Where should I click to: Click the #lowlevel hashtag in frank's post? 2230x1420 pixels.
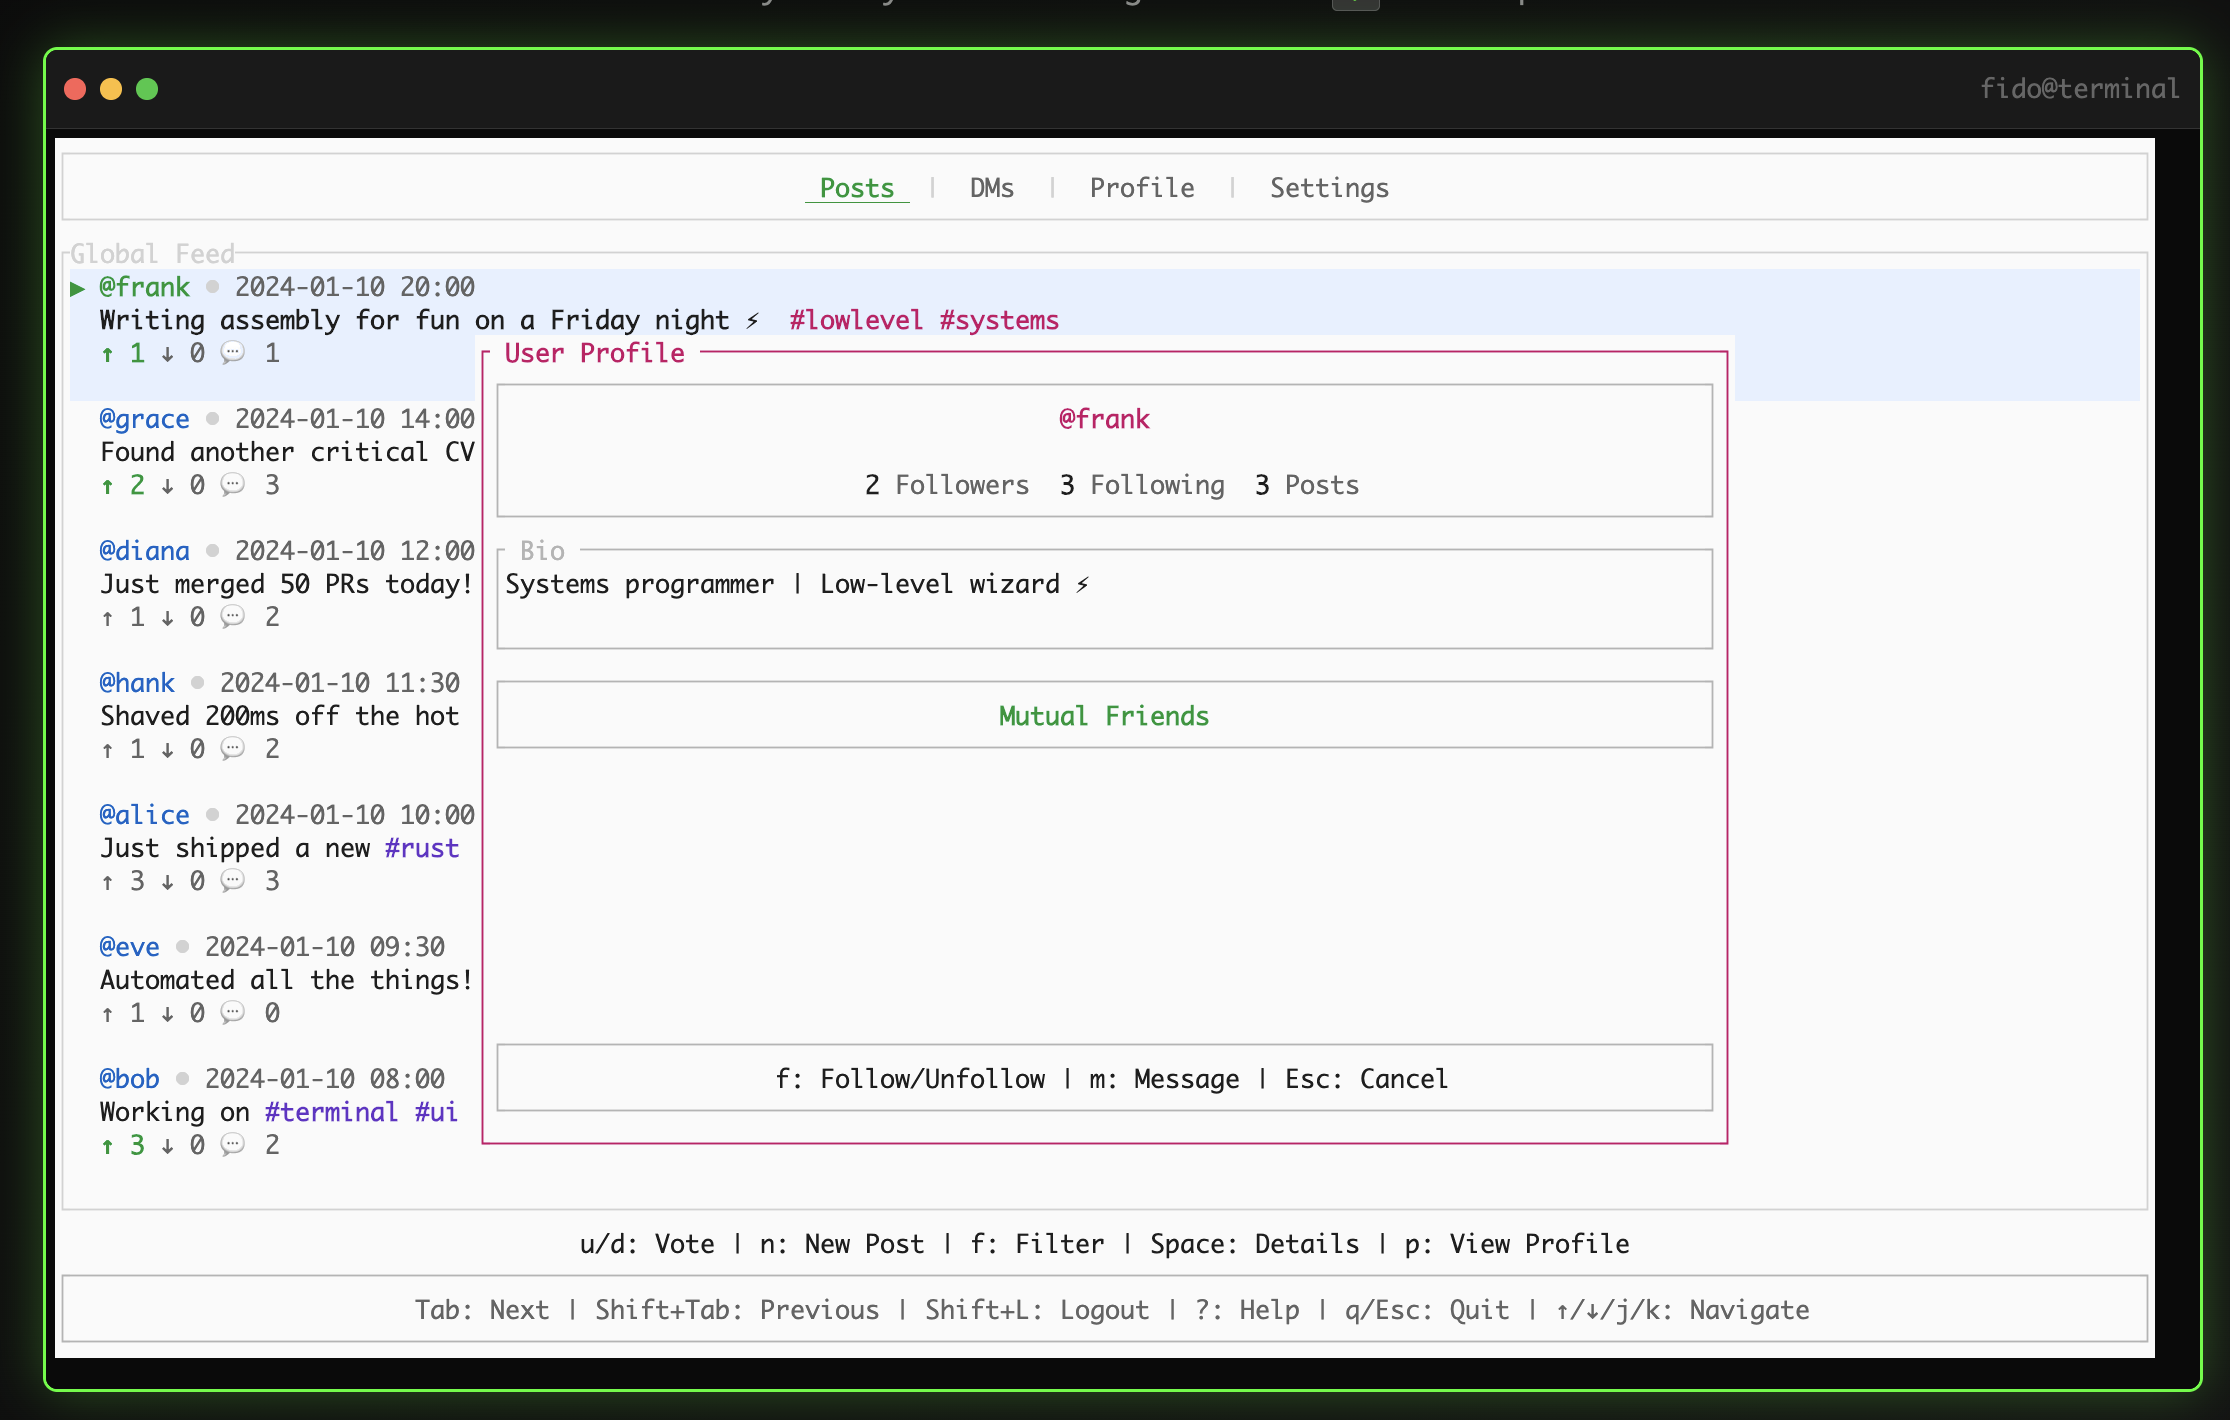tap(856, 320)
